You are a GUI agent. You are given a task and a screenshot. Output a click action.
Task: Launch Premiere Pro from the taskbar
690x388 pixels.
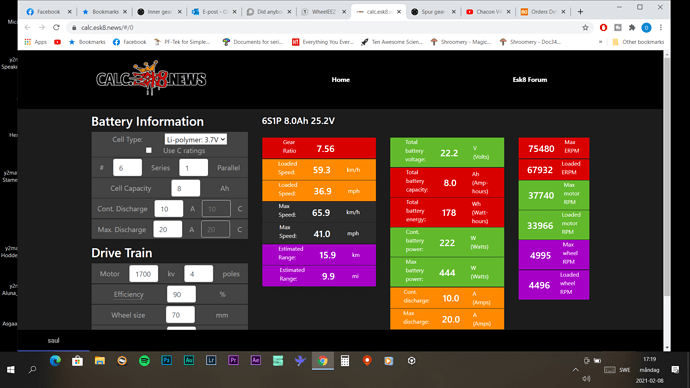click(233, 361)
